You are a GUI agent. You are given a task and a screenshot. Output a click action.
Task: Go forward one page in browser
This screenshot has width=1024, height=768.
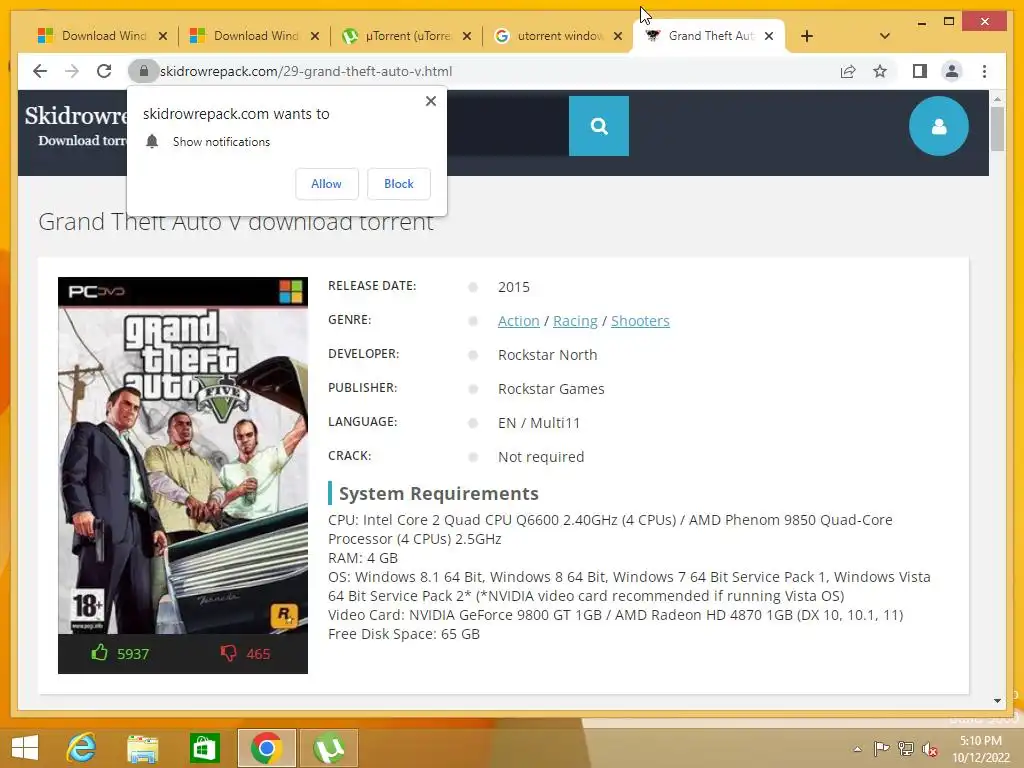[72, 71]
